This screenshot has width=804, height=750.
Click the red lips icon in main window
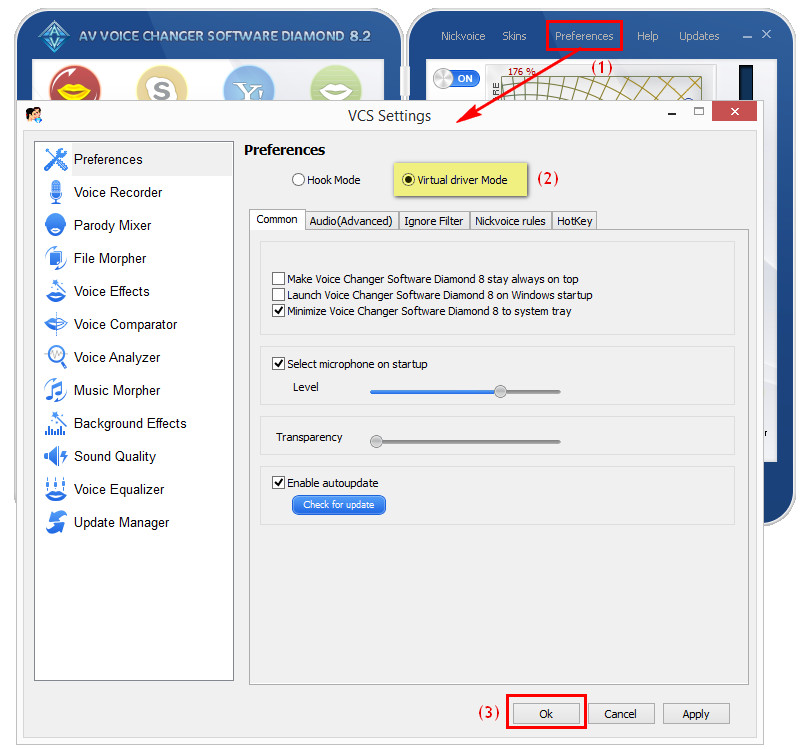[75, 83]
